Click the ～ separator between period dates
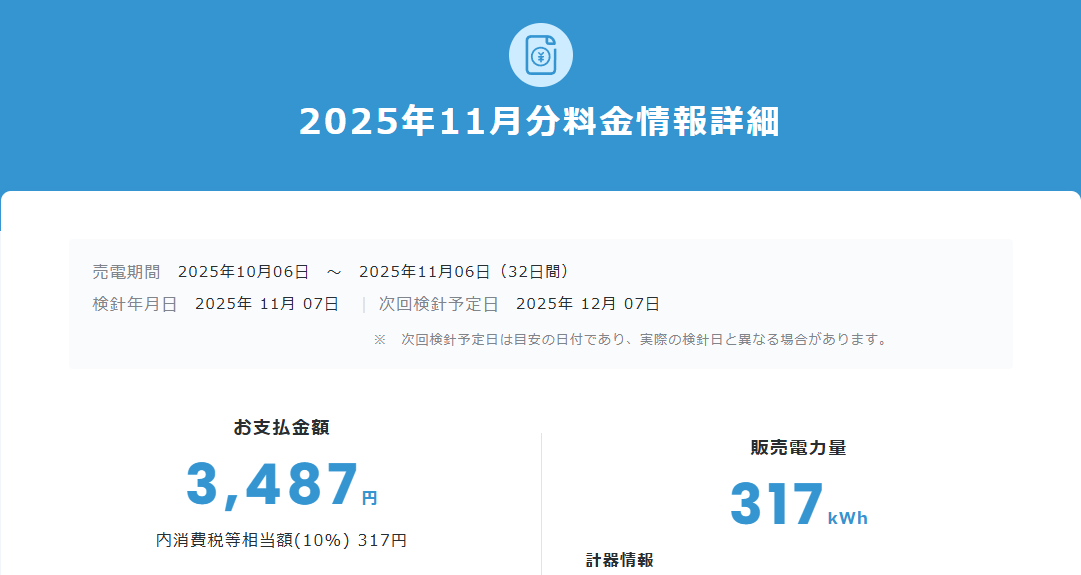The image size is (1081, 575). pos(334,272)
